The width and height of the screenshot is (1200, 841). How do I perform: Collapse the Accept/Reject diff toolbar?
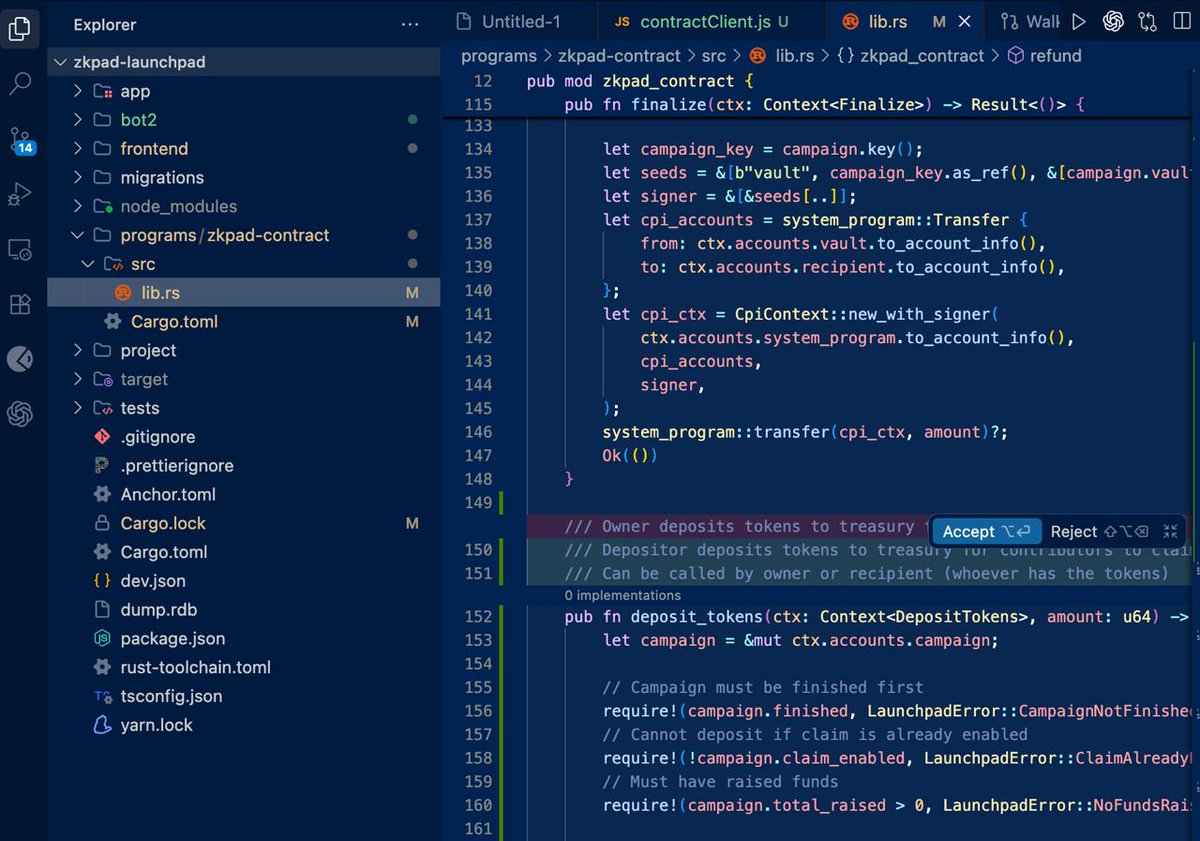point(1171,532)
